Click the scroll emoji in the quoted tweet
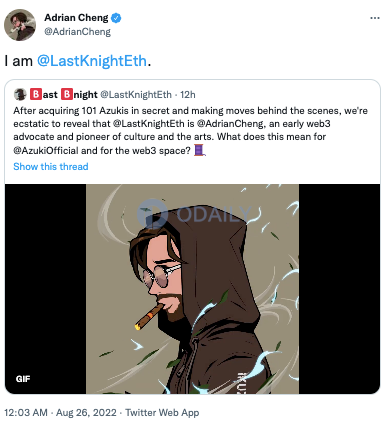The image size is (389, 429). 199,150
